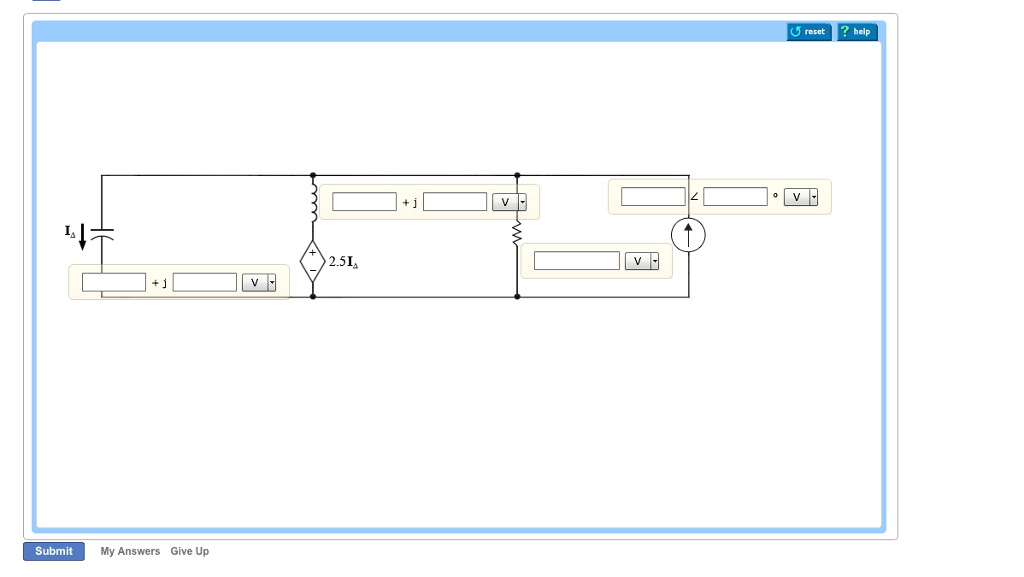Image resolution: width=1024 pixels, height=577 pixels.
Task: Select the 2.5IΔ dependent source diamond
Action: (x=313, y=260)
